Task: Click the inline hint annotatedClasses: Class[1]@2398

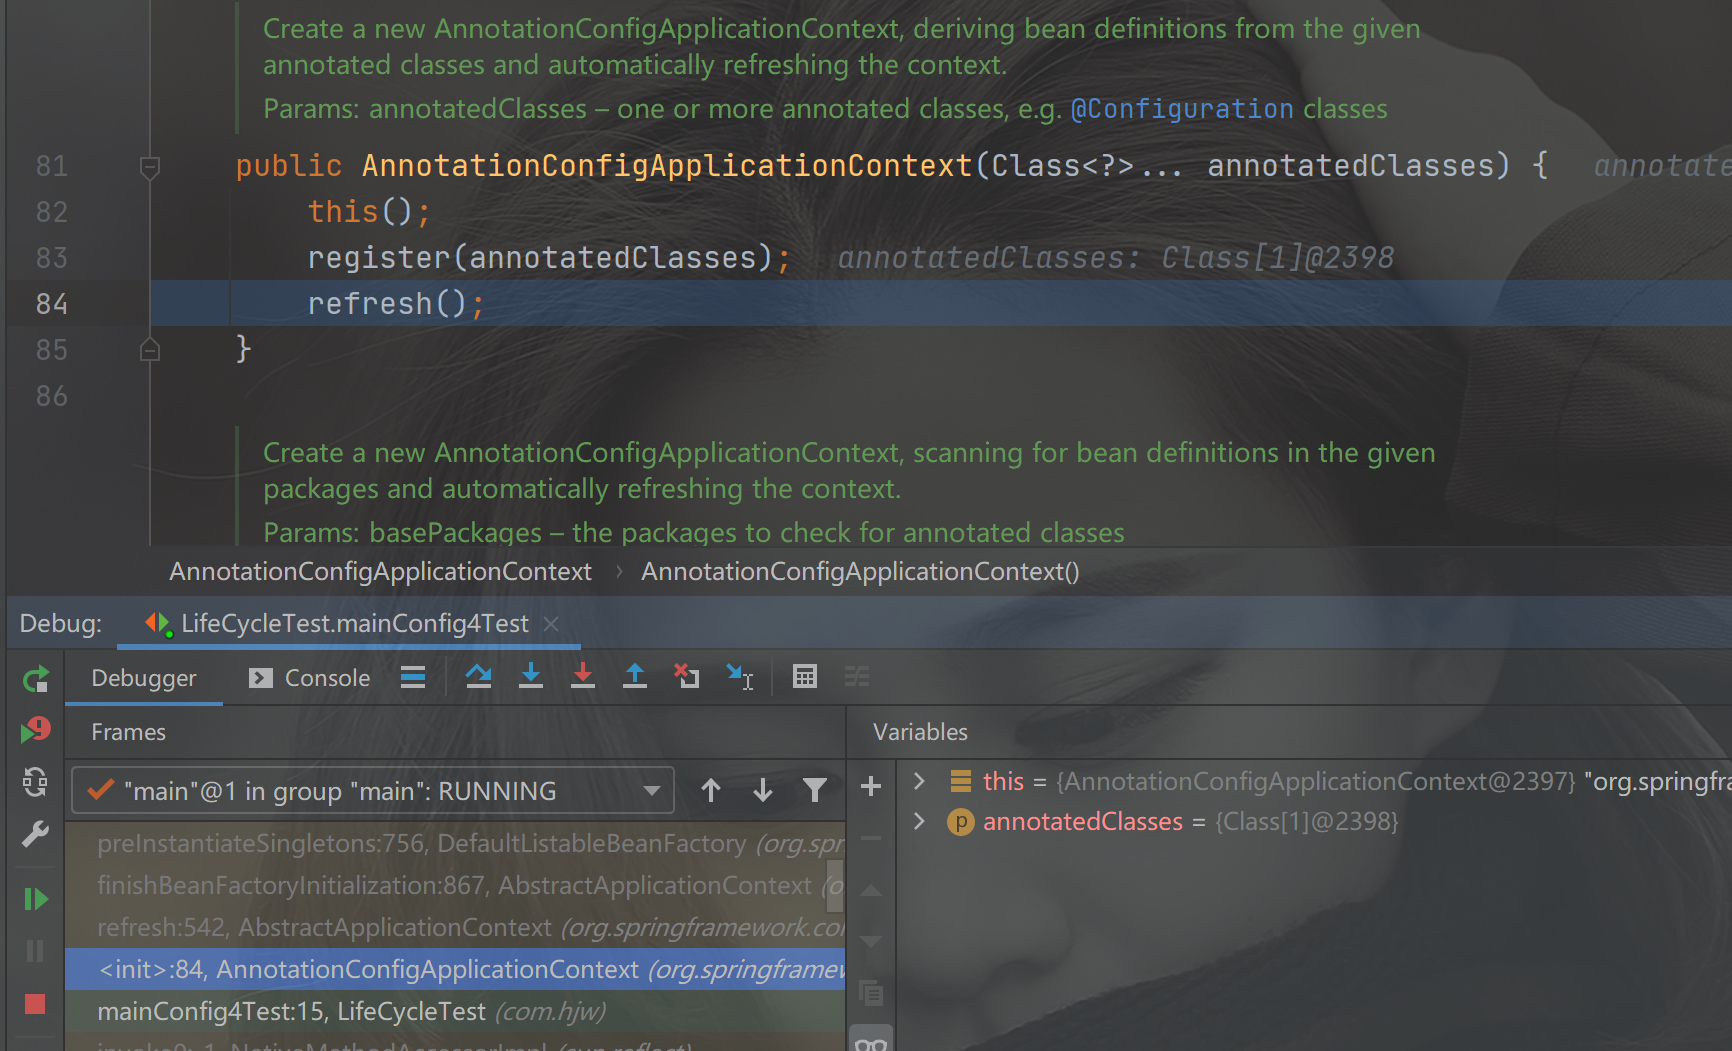Action: tap(1116, 258)
